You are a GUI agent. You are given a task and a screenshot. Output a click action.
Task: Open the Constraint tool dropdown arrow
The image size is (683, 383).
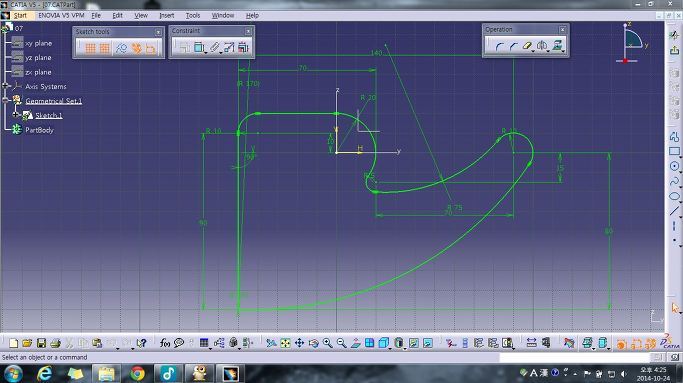[x=205, y=52]
